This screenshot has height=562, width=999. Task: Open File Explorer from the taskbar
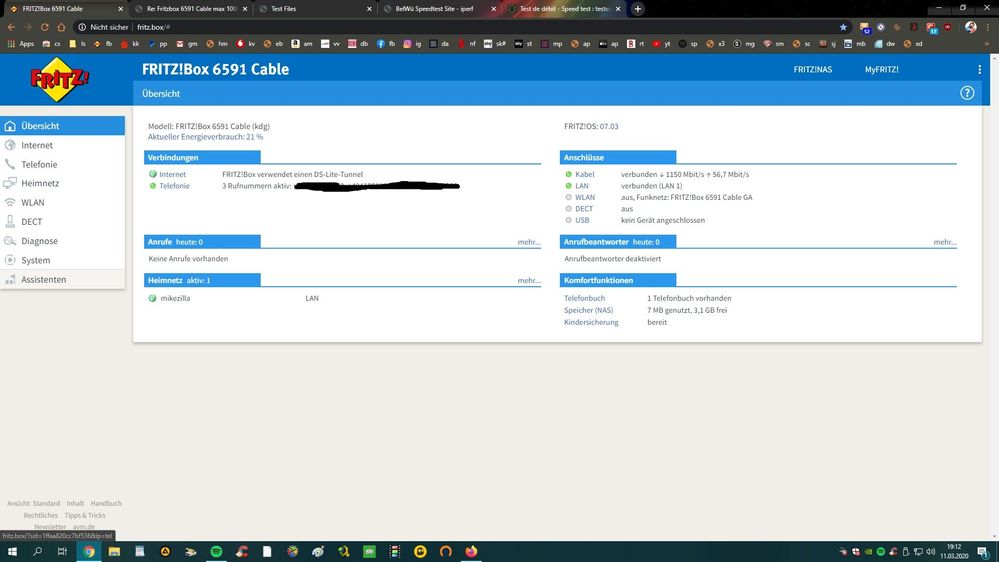pos(114,552)
